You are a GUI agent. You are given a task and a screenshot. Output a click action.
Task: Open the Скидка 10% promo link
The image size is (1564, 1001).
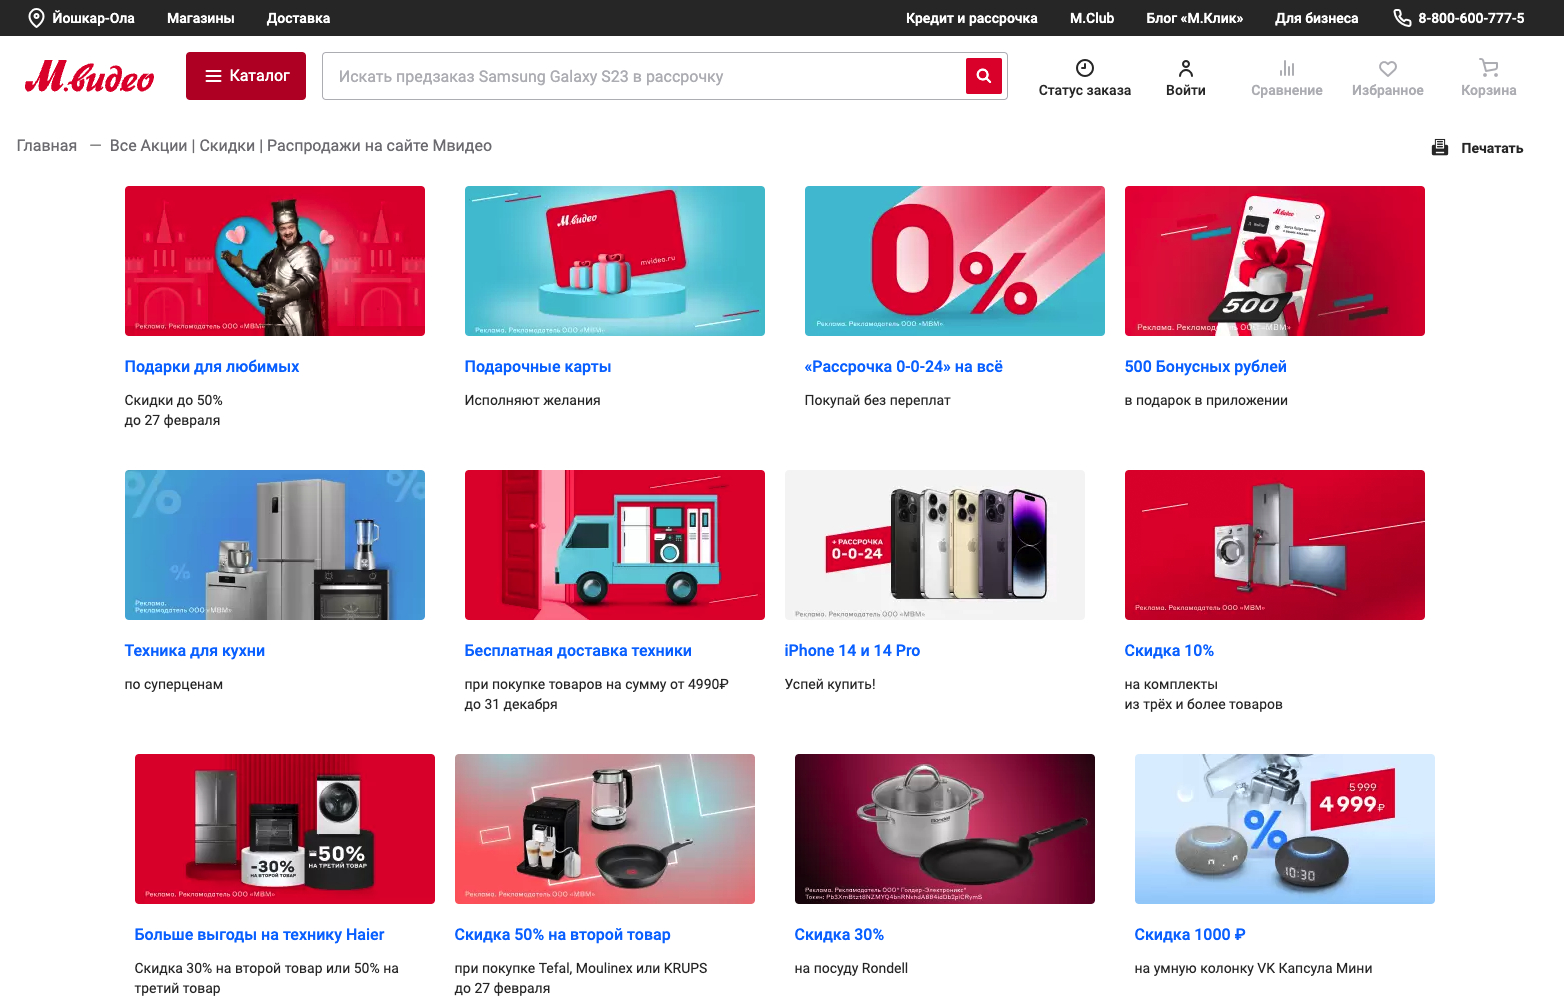pyautogui.click(x=1169, y=651)
